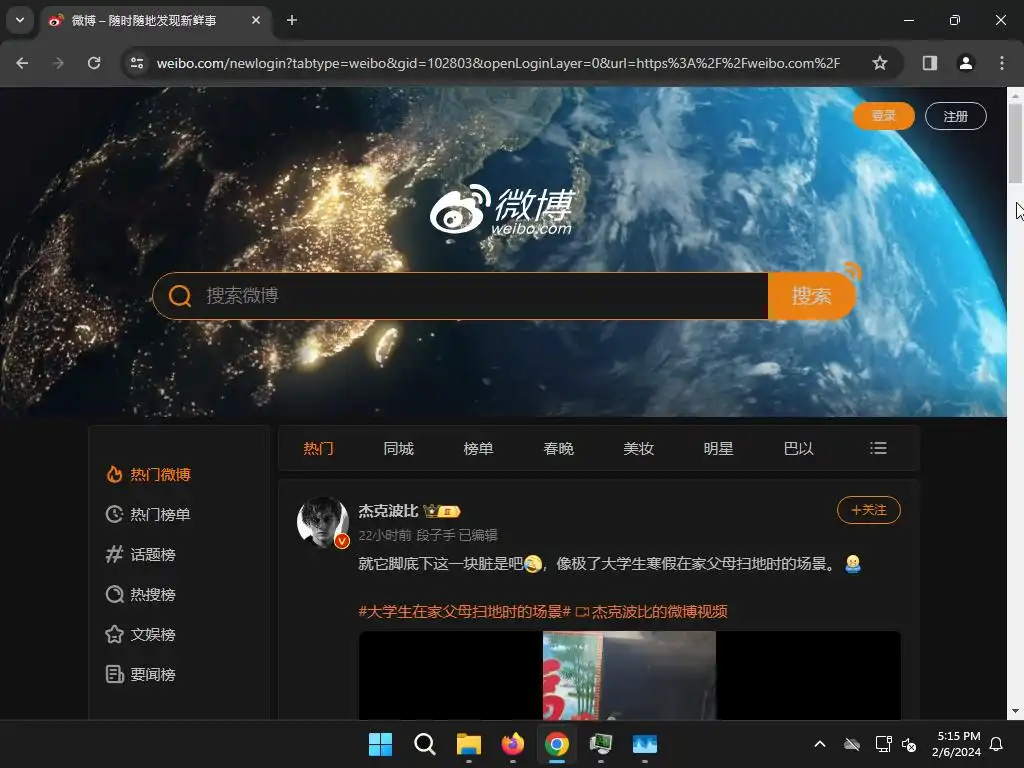Image resolution: width=1024 pixels, height=768 pixels.
Task: Close the 微博 browser tab
Action: [x=256, y=20]
